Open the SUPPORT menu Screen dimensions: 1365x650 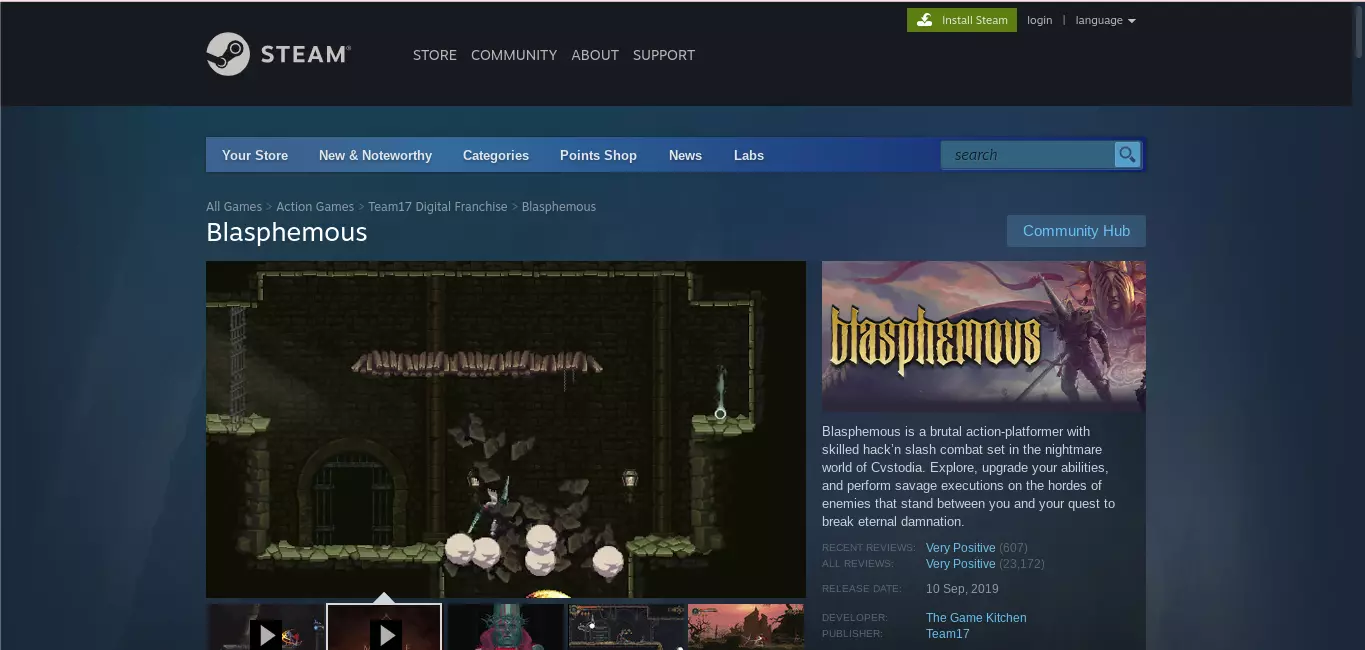(x=664, y=55)
